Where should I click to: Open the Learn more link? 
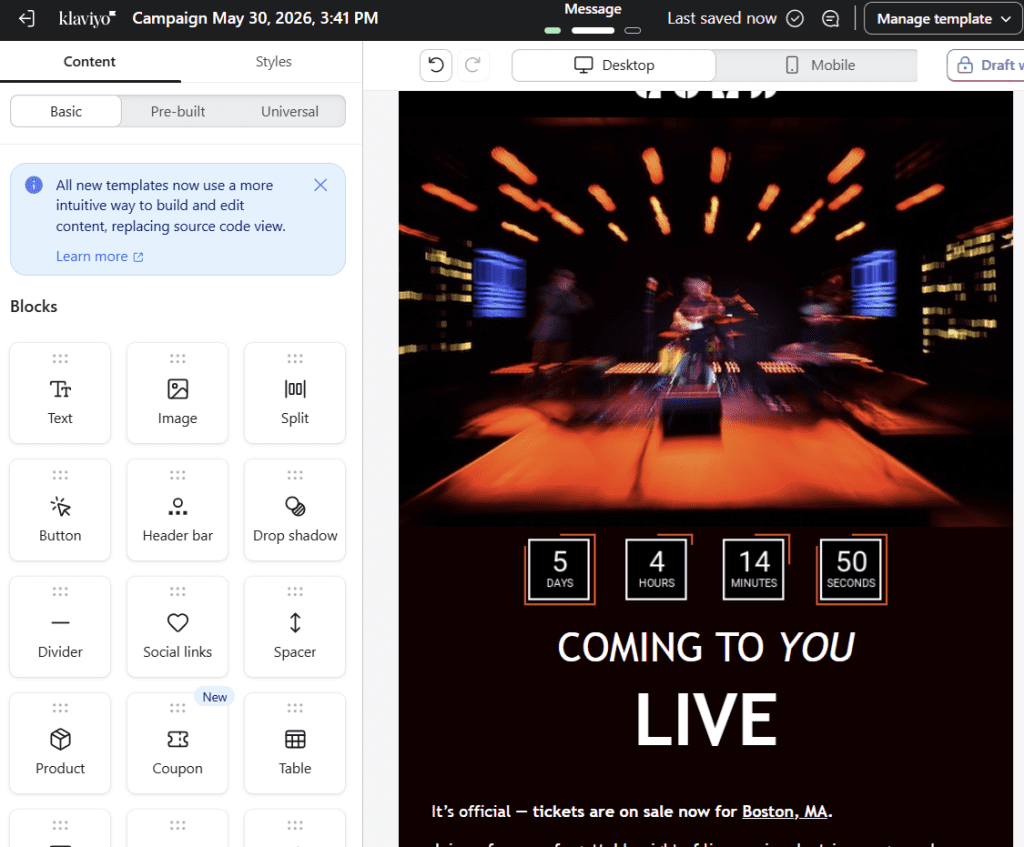click(99, 257)
